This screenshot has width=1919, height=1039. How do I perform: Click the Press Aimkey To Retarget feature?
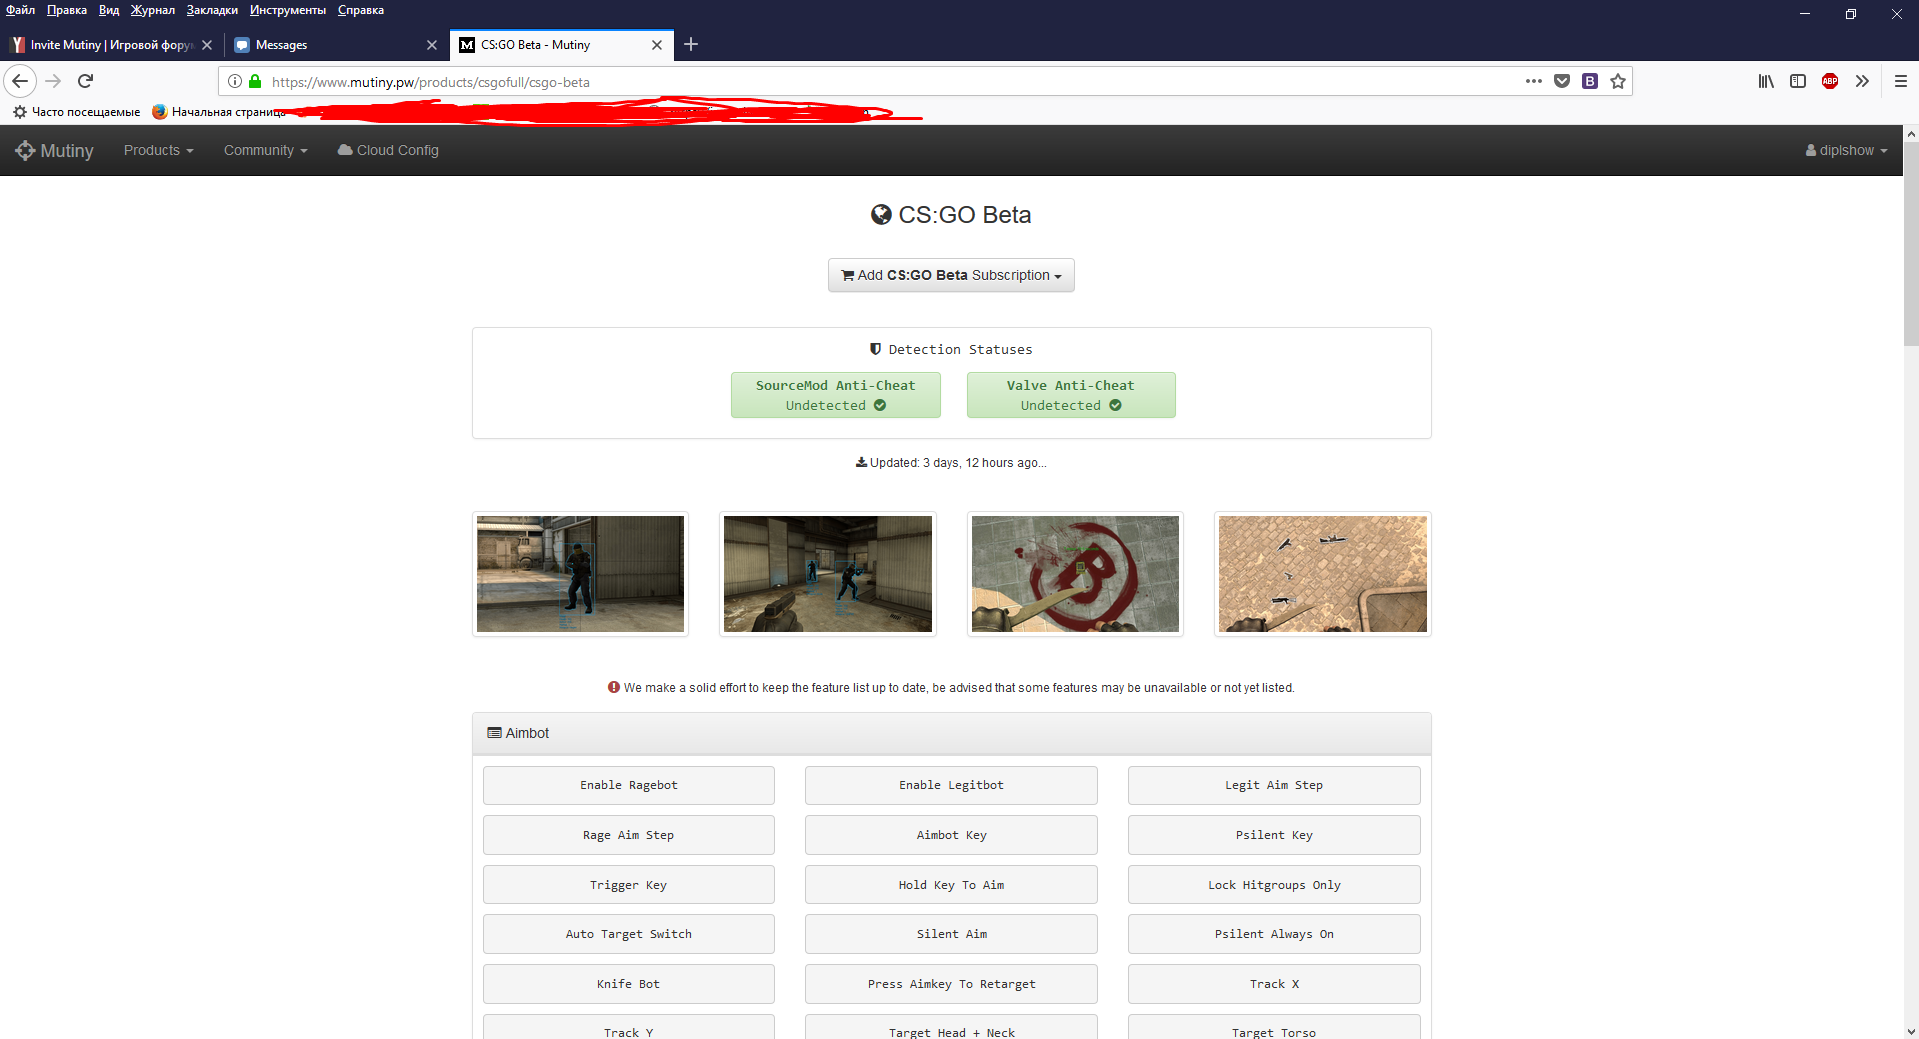click(x=951, y=984)
